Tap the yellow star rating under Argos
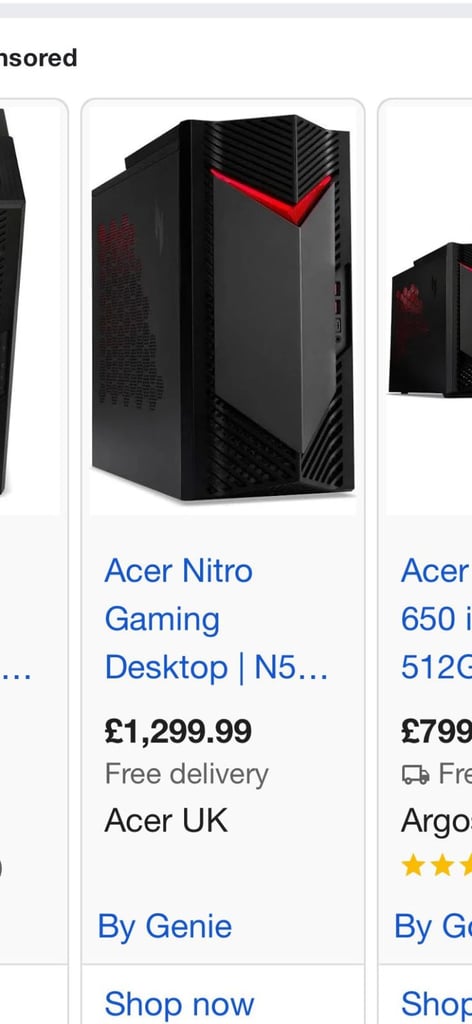Screen dimensions: 472x1024 (x=437, y=866)
